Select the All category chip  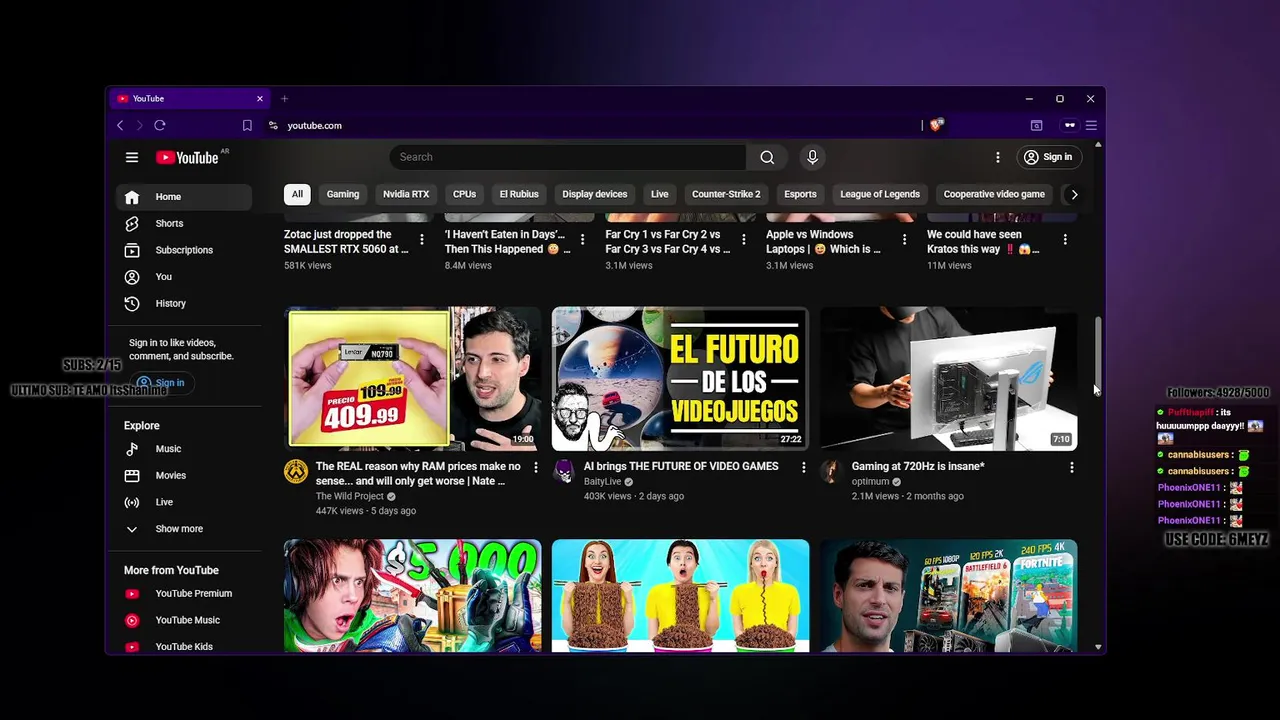click(x=297, y=194)
